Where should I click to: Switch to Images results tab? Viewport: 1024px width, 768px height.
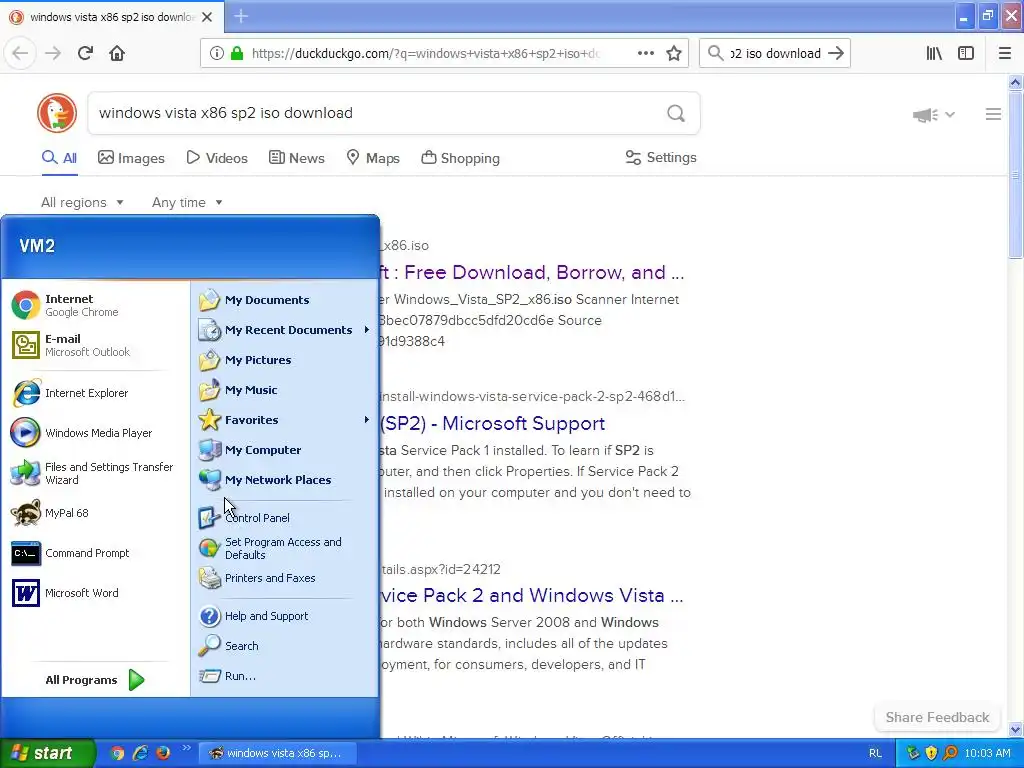point(131,158)
